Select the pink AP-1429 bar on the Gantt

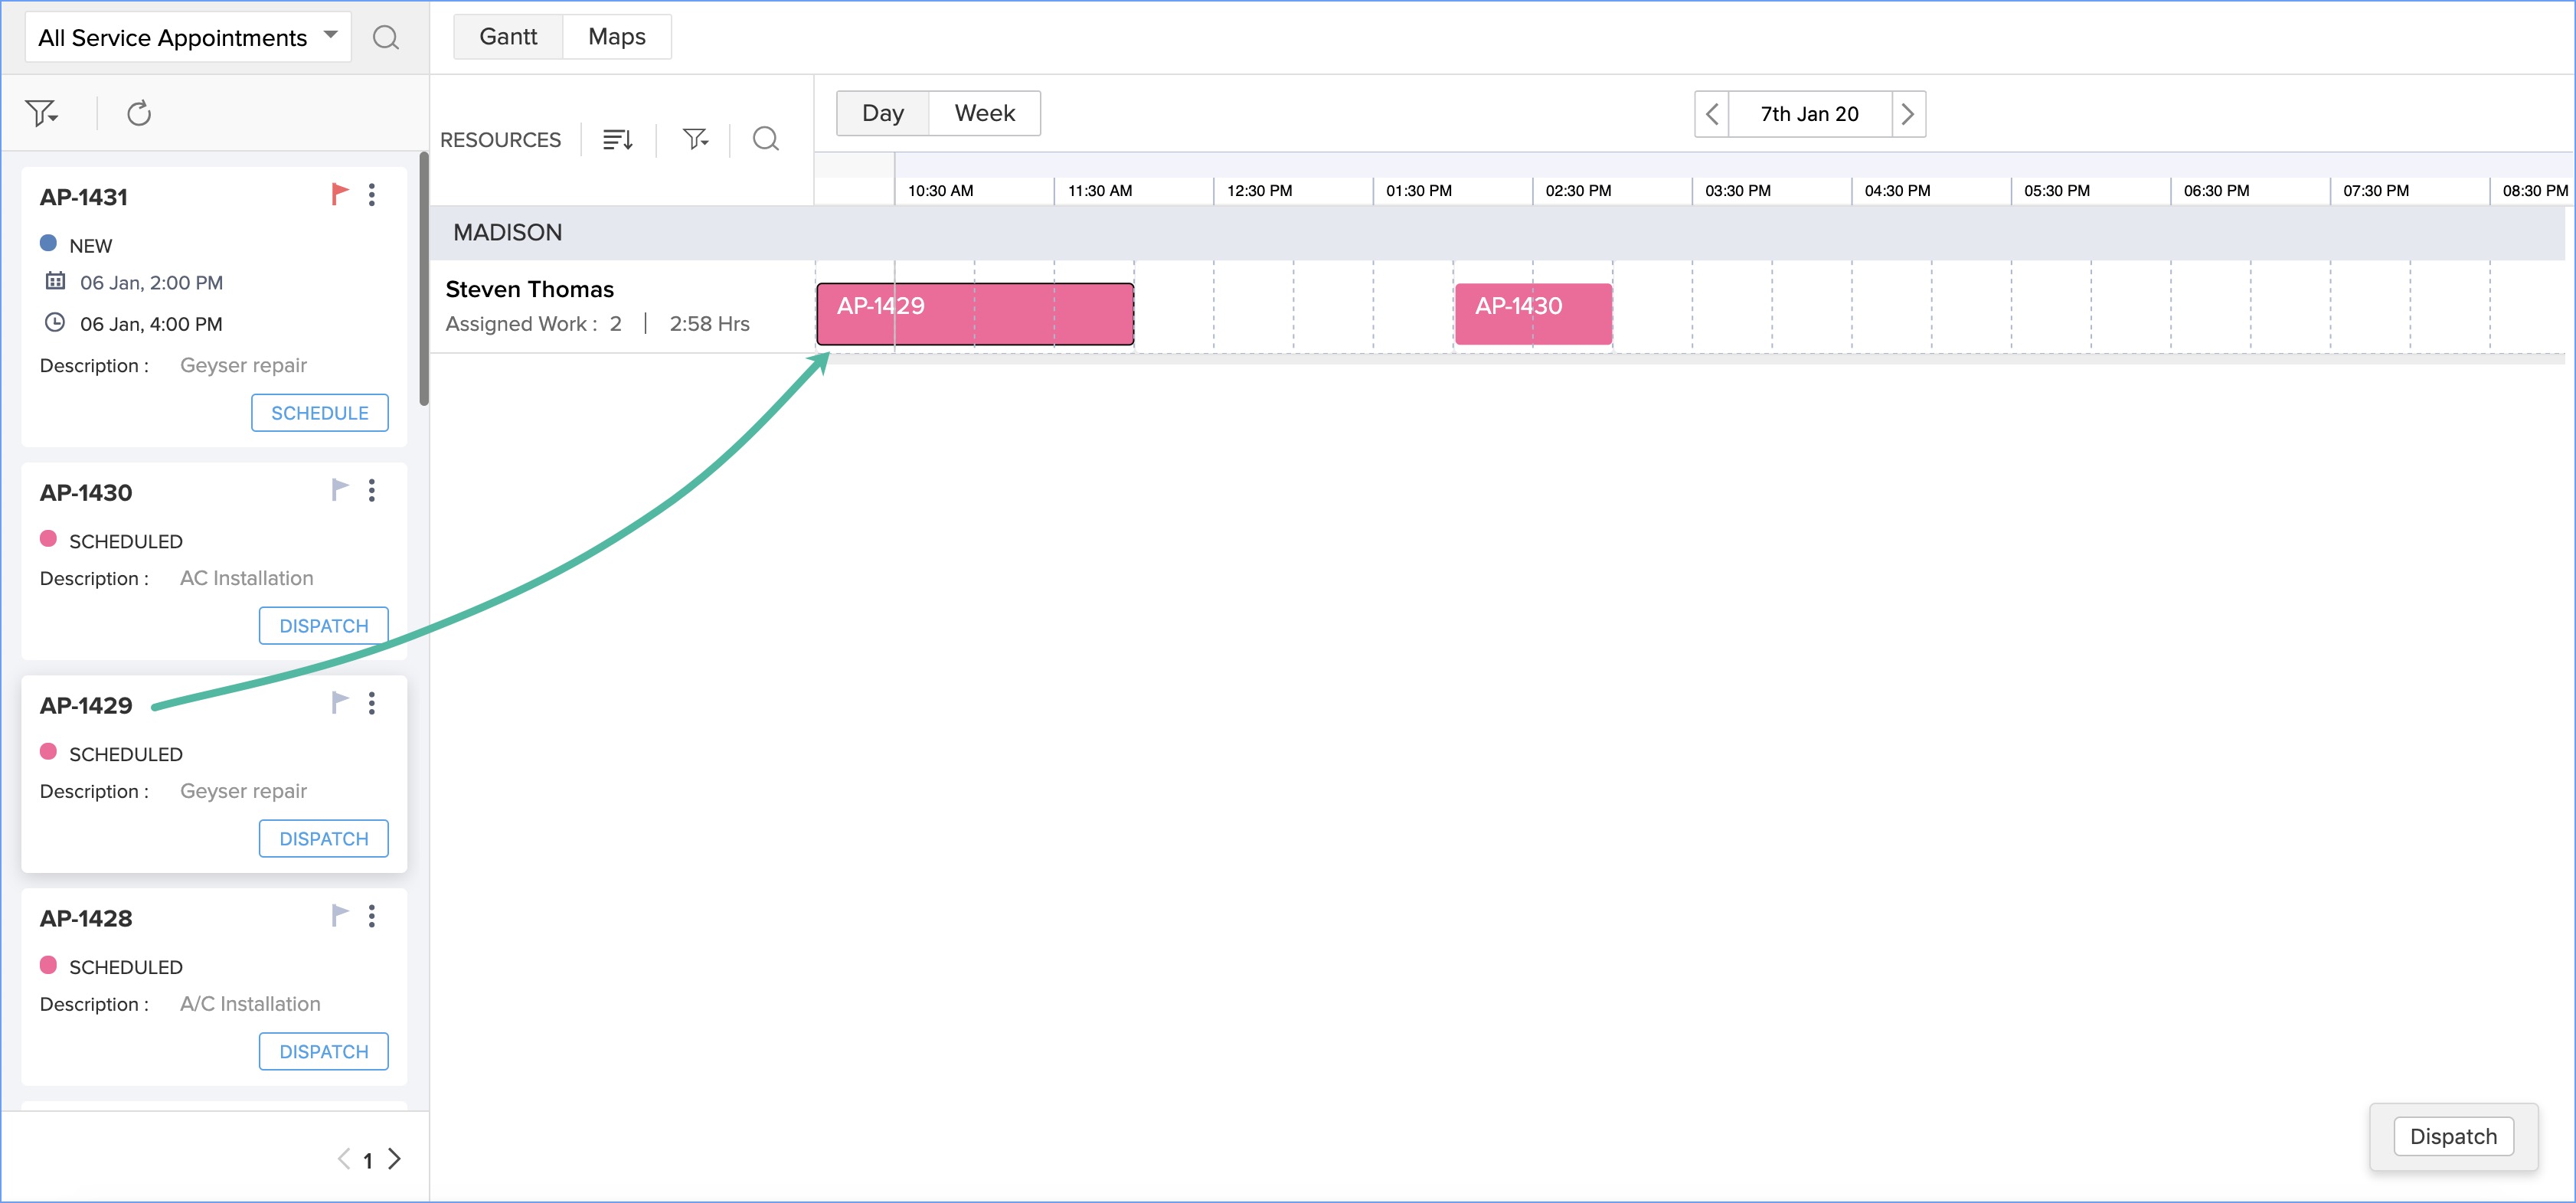[973, 312]
